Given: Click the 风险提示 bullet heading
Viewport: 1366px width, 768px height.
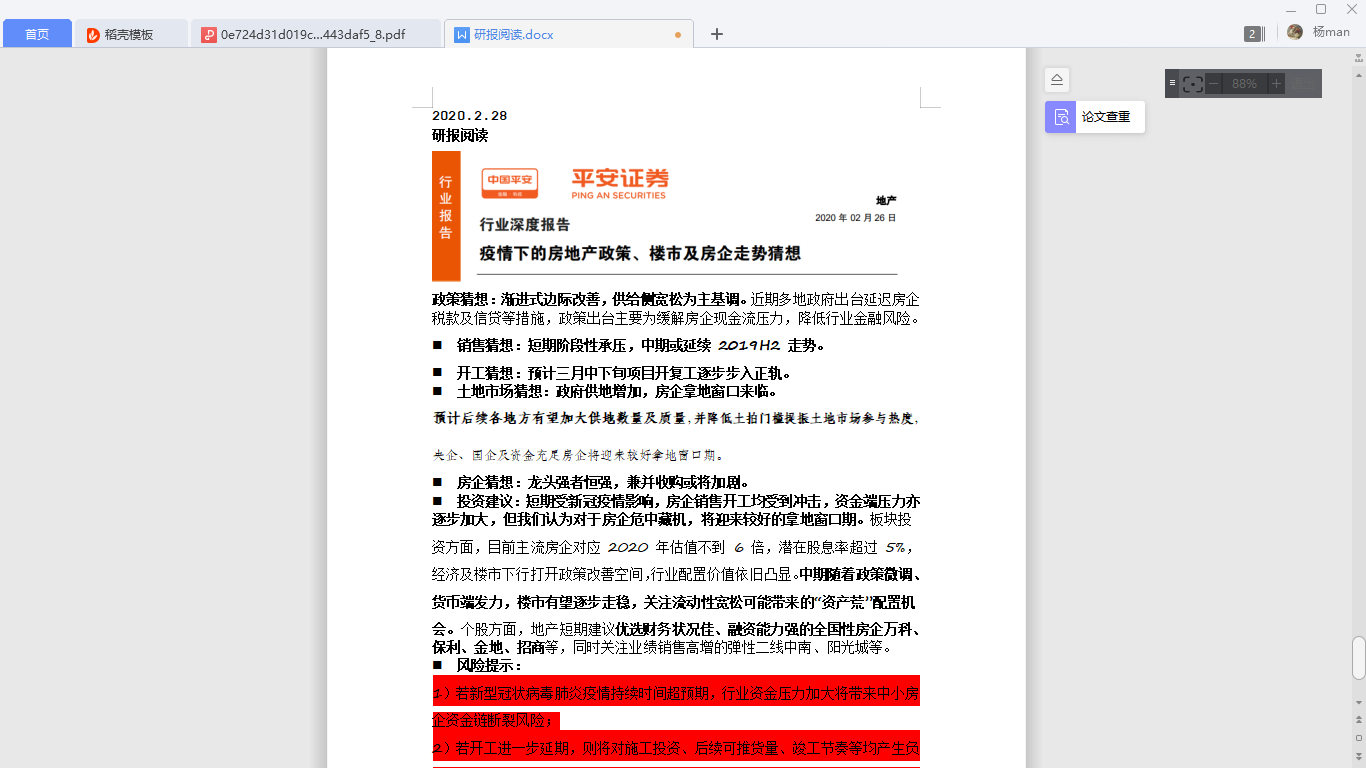Looking at the screenshot, I should pos(478,665).
